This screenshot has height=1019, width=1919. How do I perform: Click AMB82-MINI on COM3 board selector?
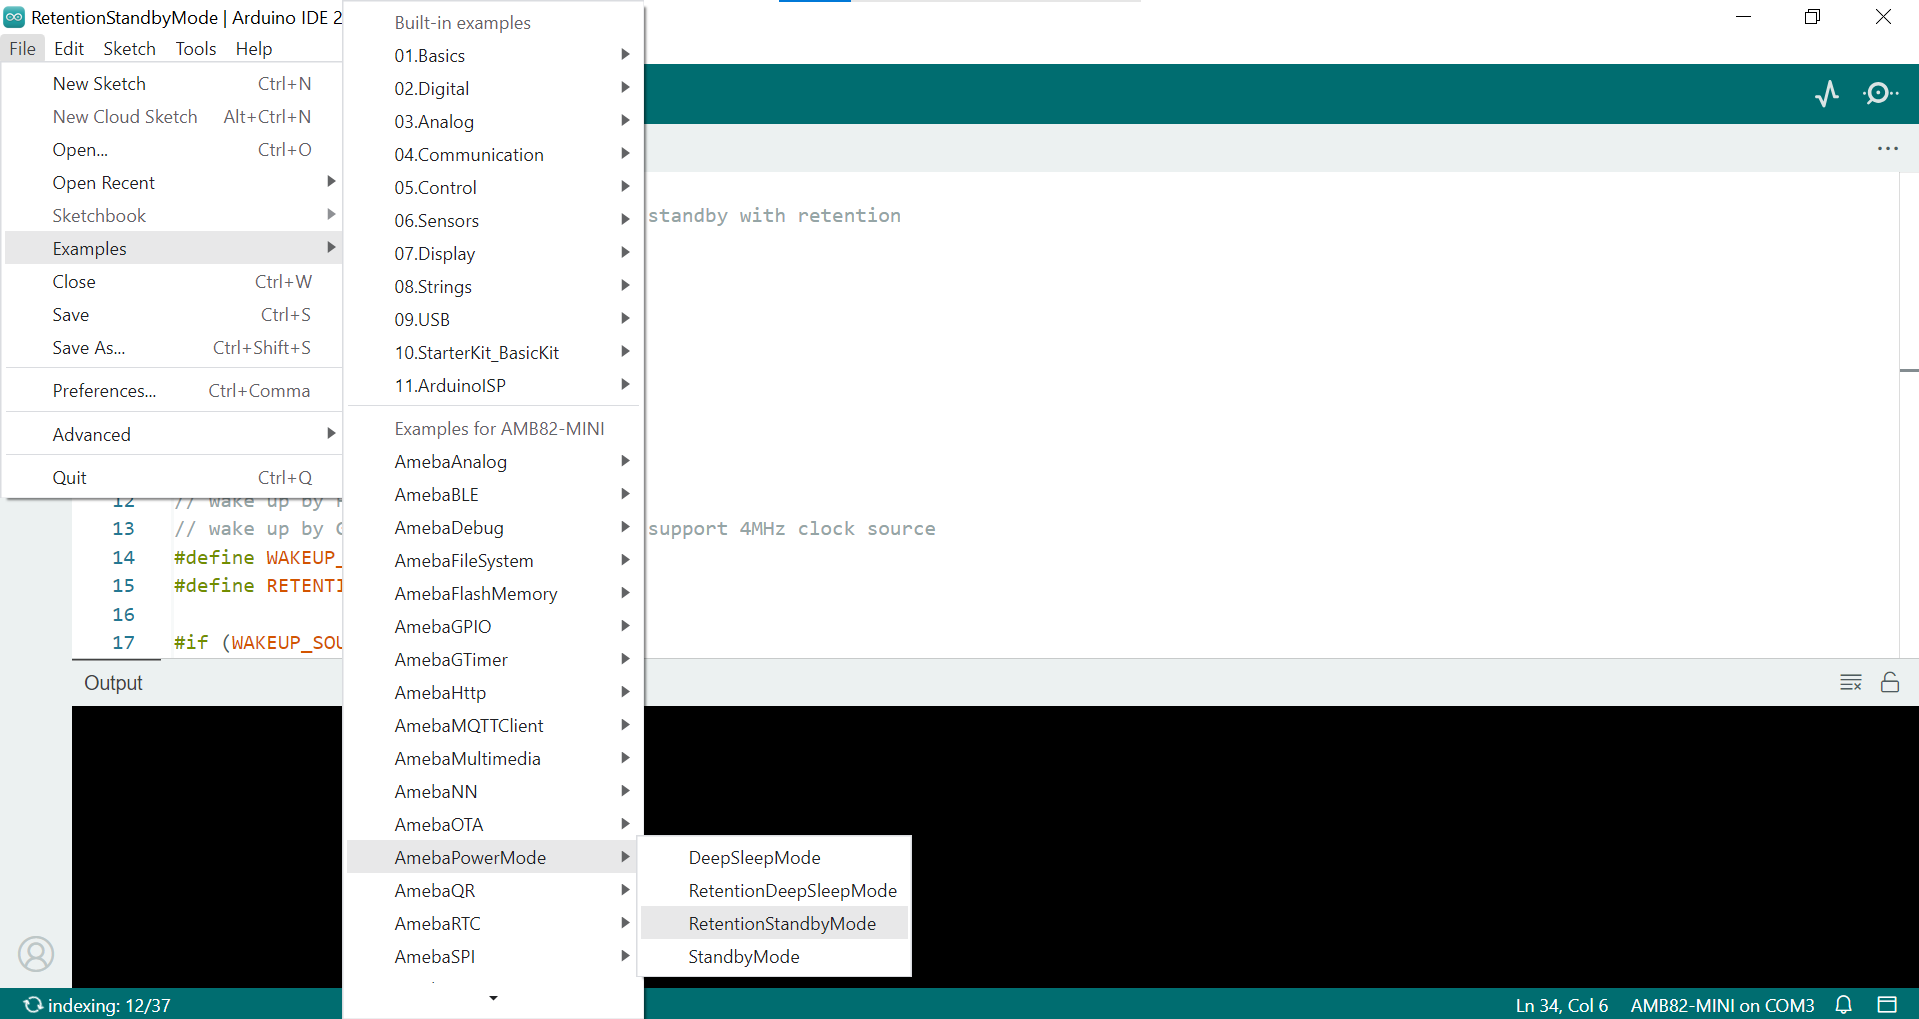click(x=1722, y=1005)
